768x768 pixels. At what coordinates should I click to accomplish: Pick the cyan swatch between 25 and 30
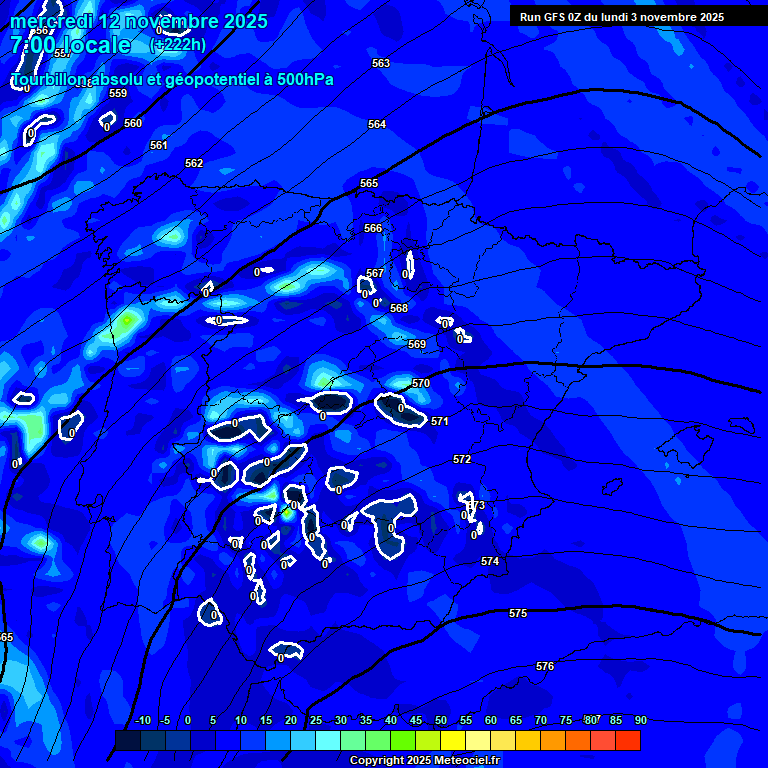328,740
